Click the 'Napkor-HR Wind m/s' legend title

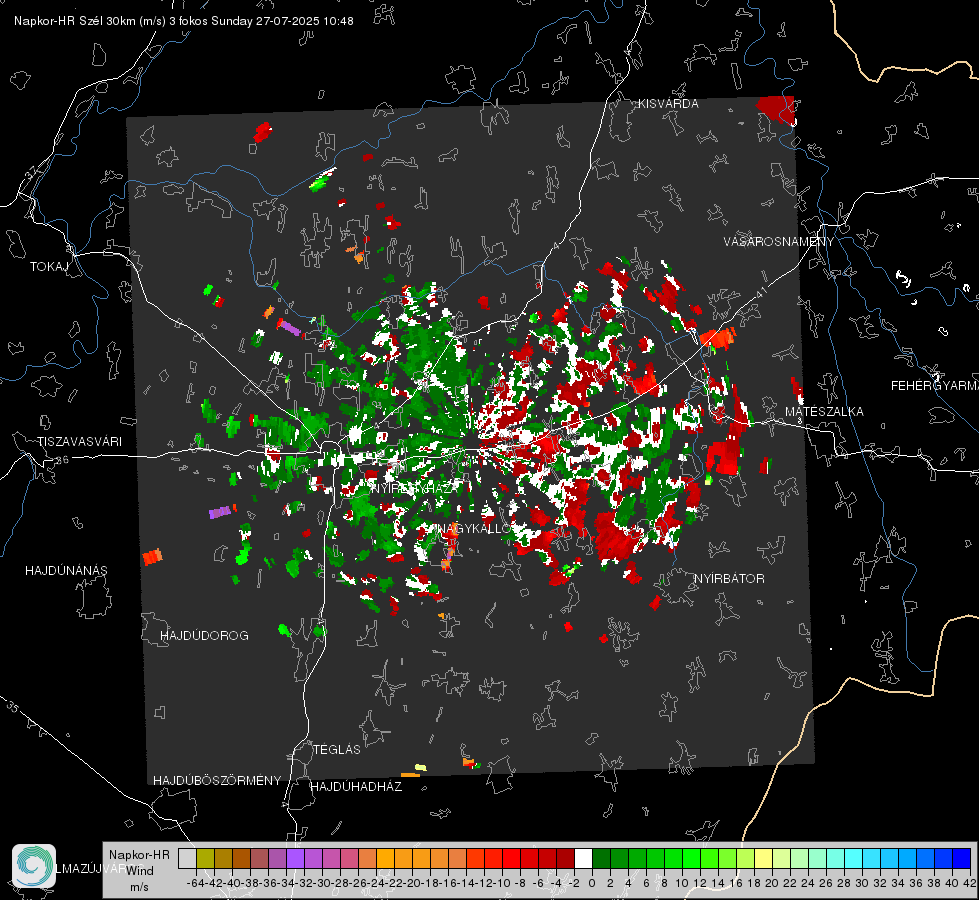point(139,871)
